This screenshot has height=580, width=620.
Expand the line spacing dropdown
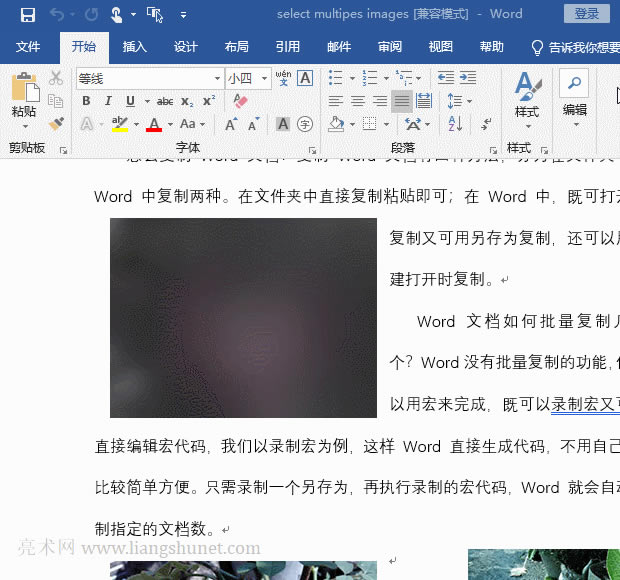coord(468,101)
